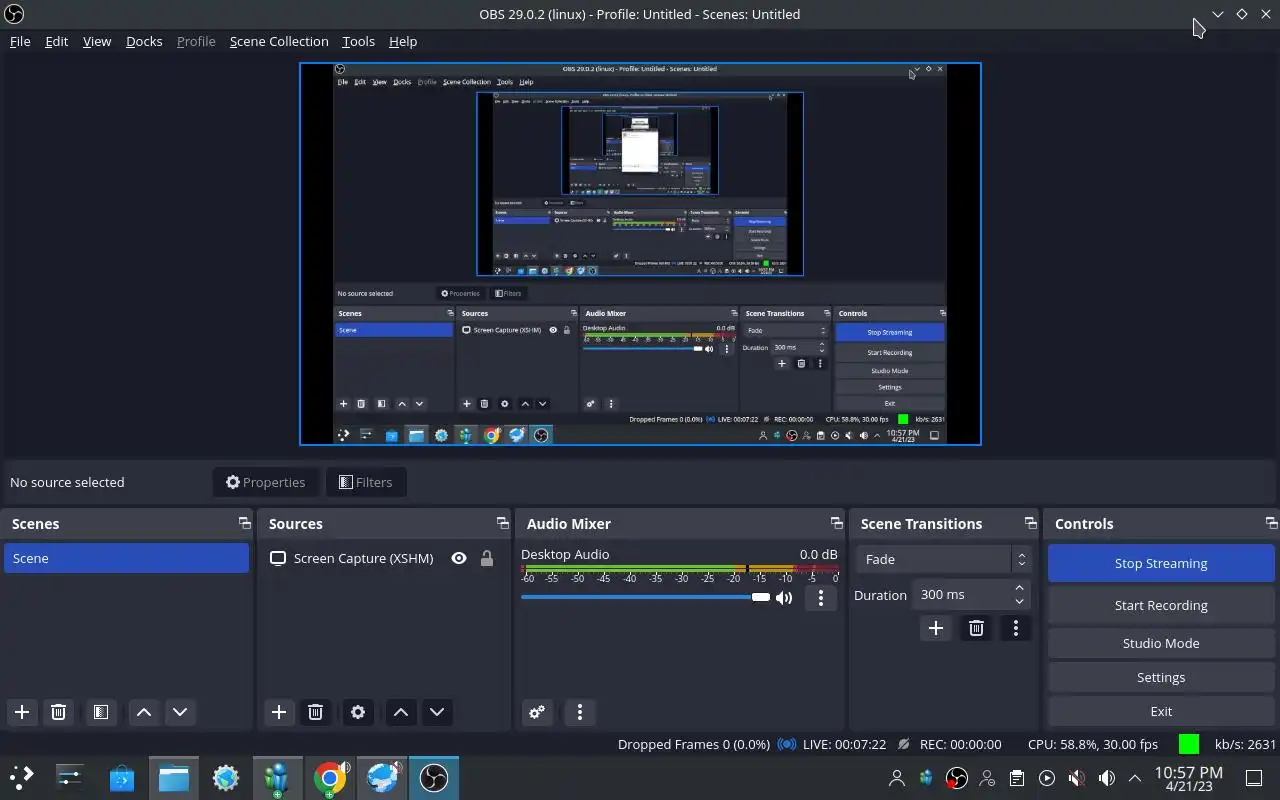The height and width of the screenshot is (800, 1280).
Task: Click the green stream status square
Action: pyautogui.click(x=1189, y=744)
